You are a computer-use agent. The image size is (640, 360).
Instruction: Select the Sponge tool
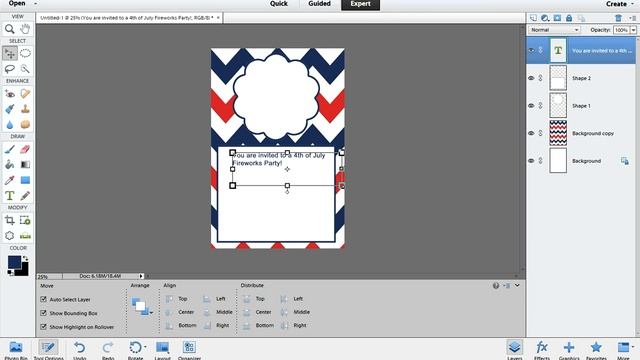point(25,124)
